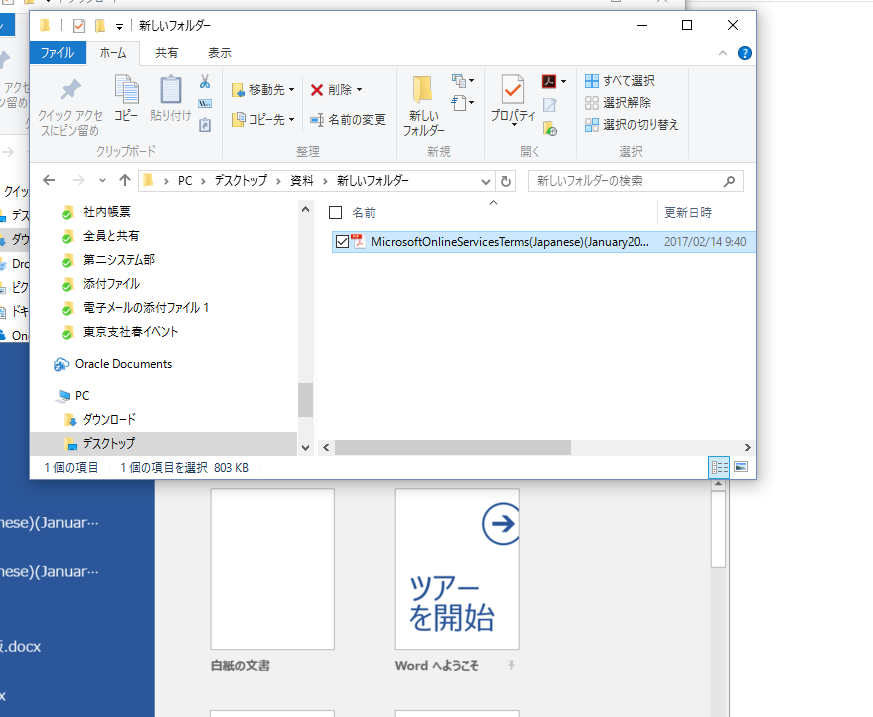Viewport: 873px width, 717px height.
Task: Click the navigation pane vertical scrollbar thumb
Action: click(x=305, y=400)
